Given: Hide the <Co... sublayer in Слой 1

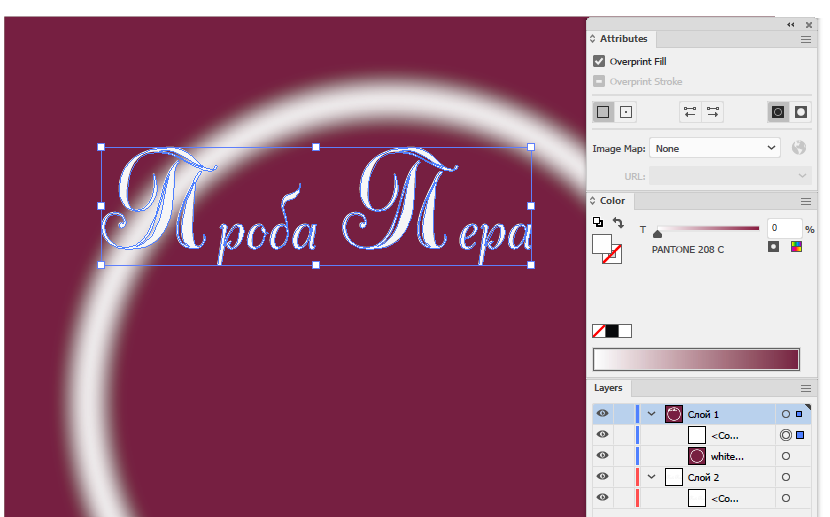Looking at the screenshot, I should [602, 434].
